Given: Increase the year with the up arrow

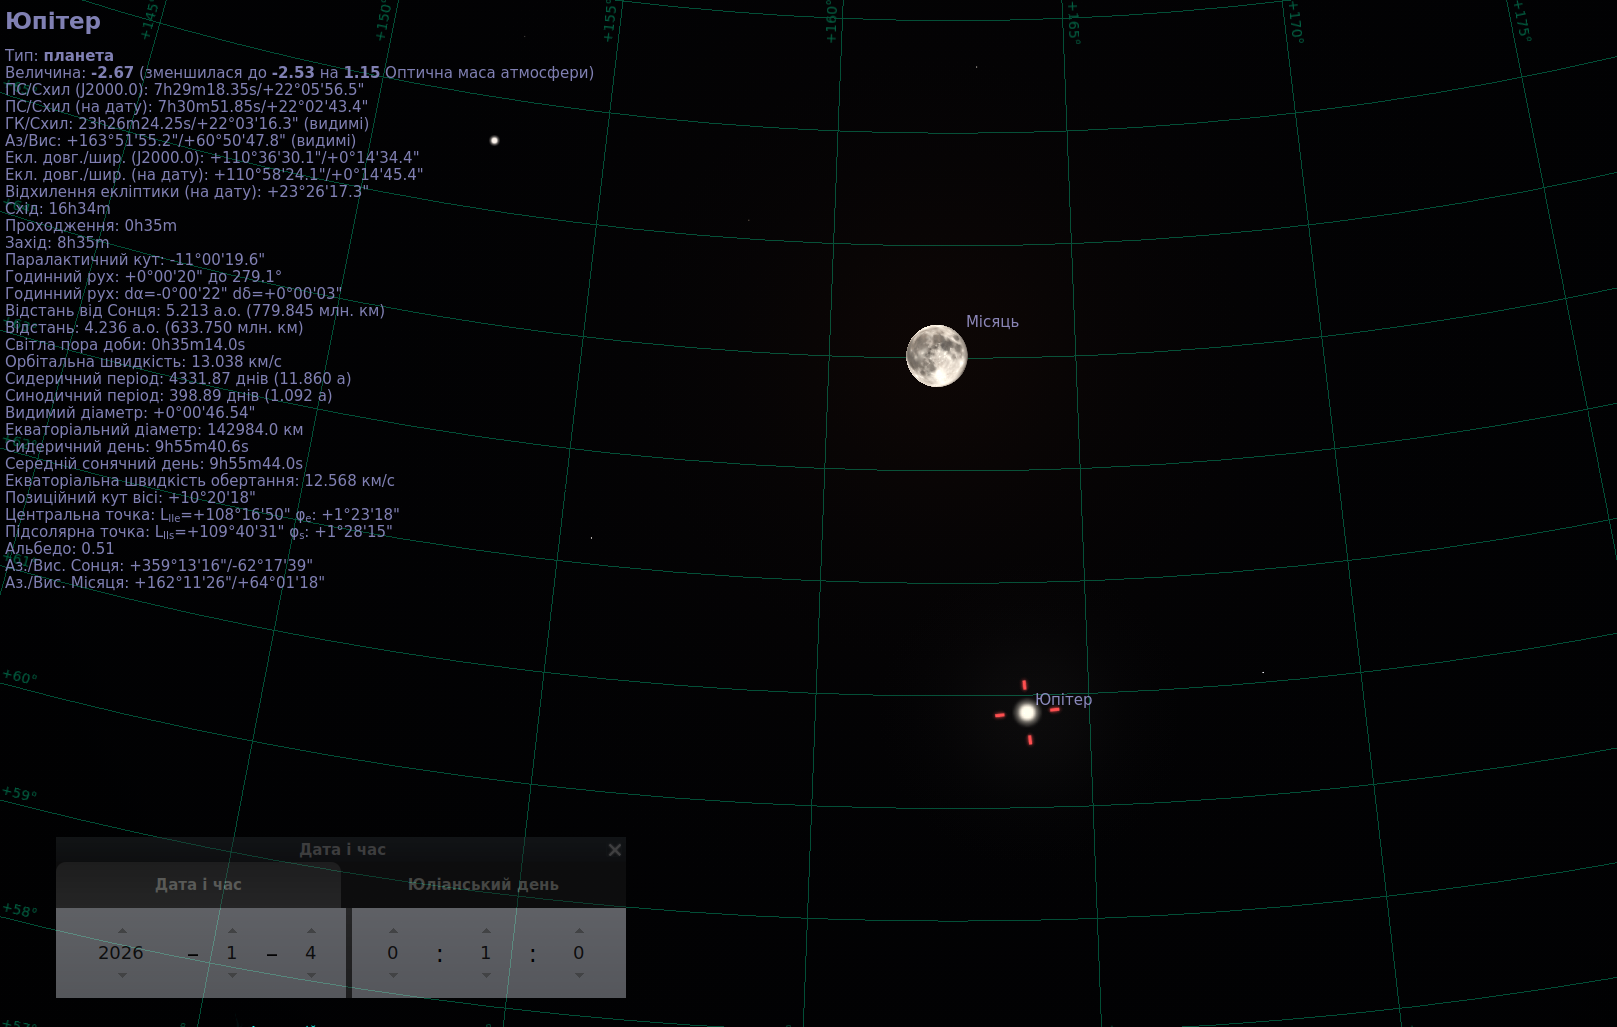Looking at the screenshot, I should click(122, 930).
